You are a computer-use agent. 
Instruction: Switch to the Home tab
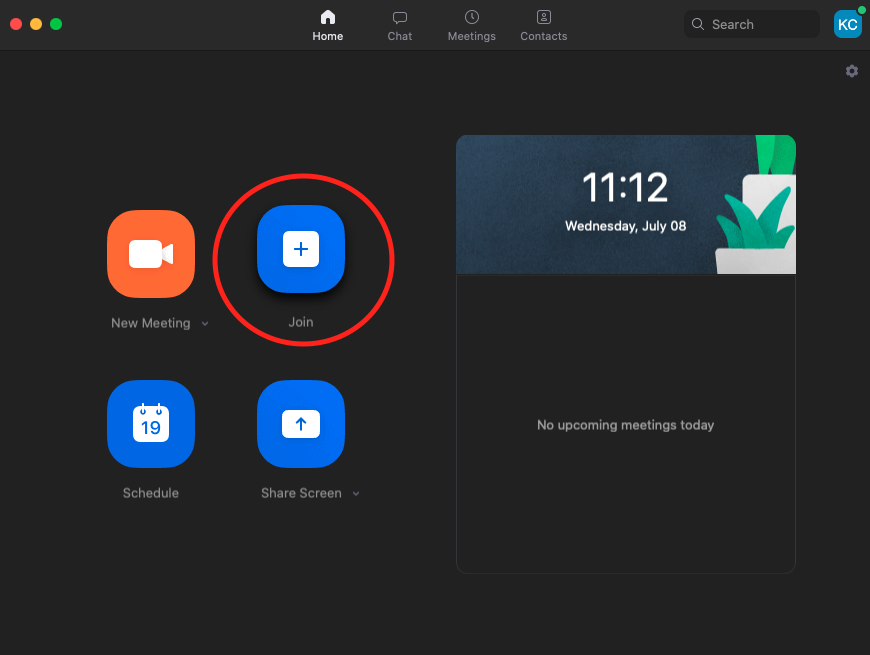pyautogui.click(x=327, y=26)
